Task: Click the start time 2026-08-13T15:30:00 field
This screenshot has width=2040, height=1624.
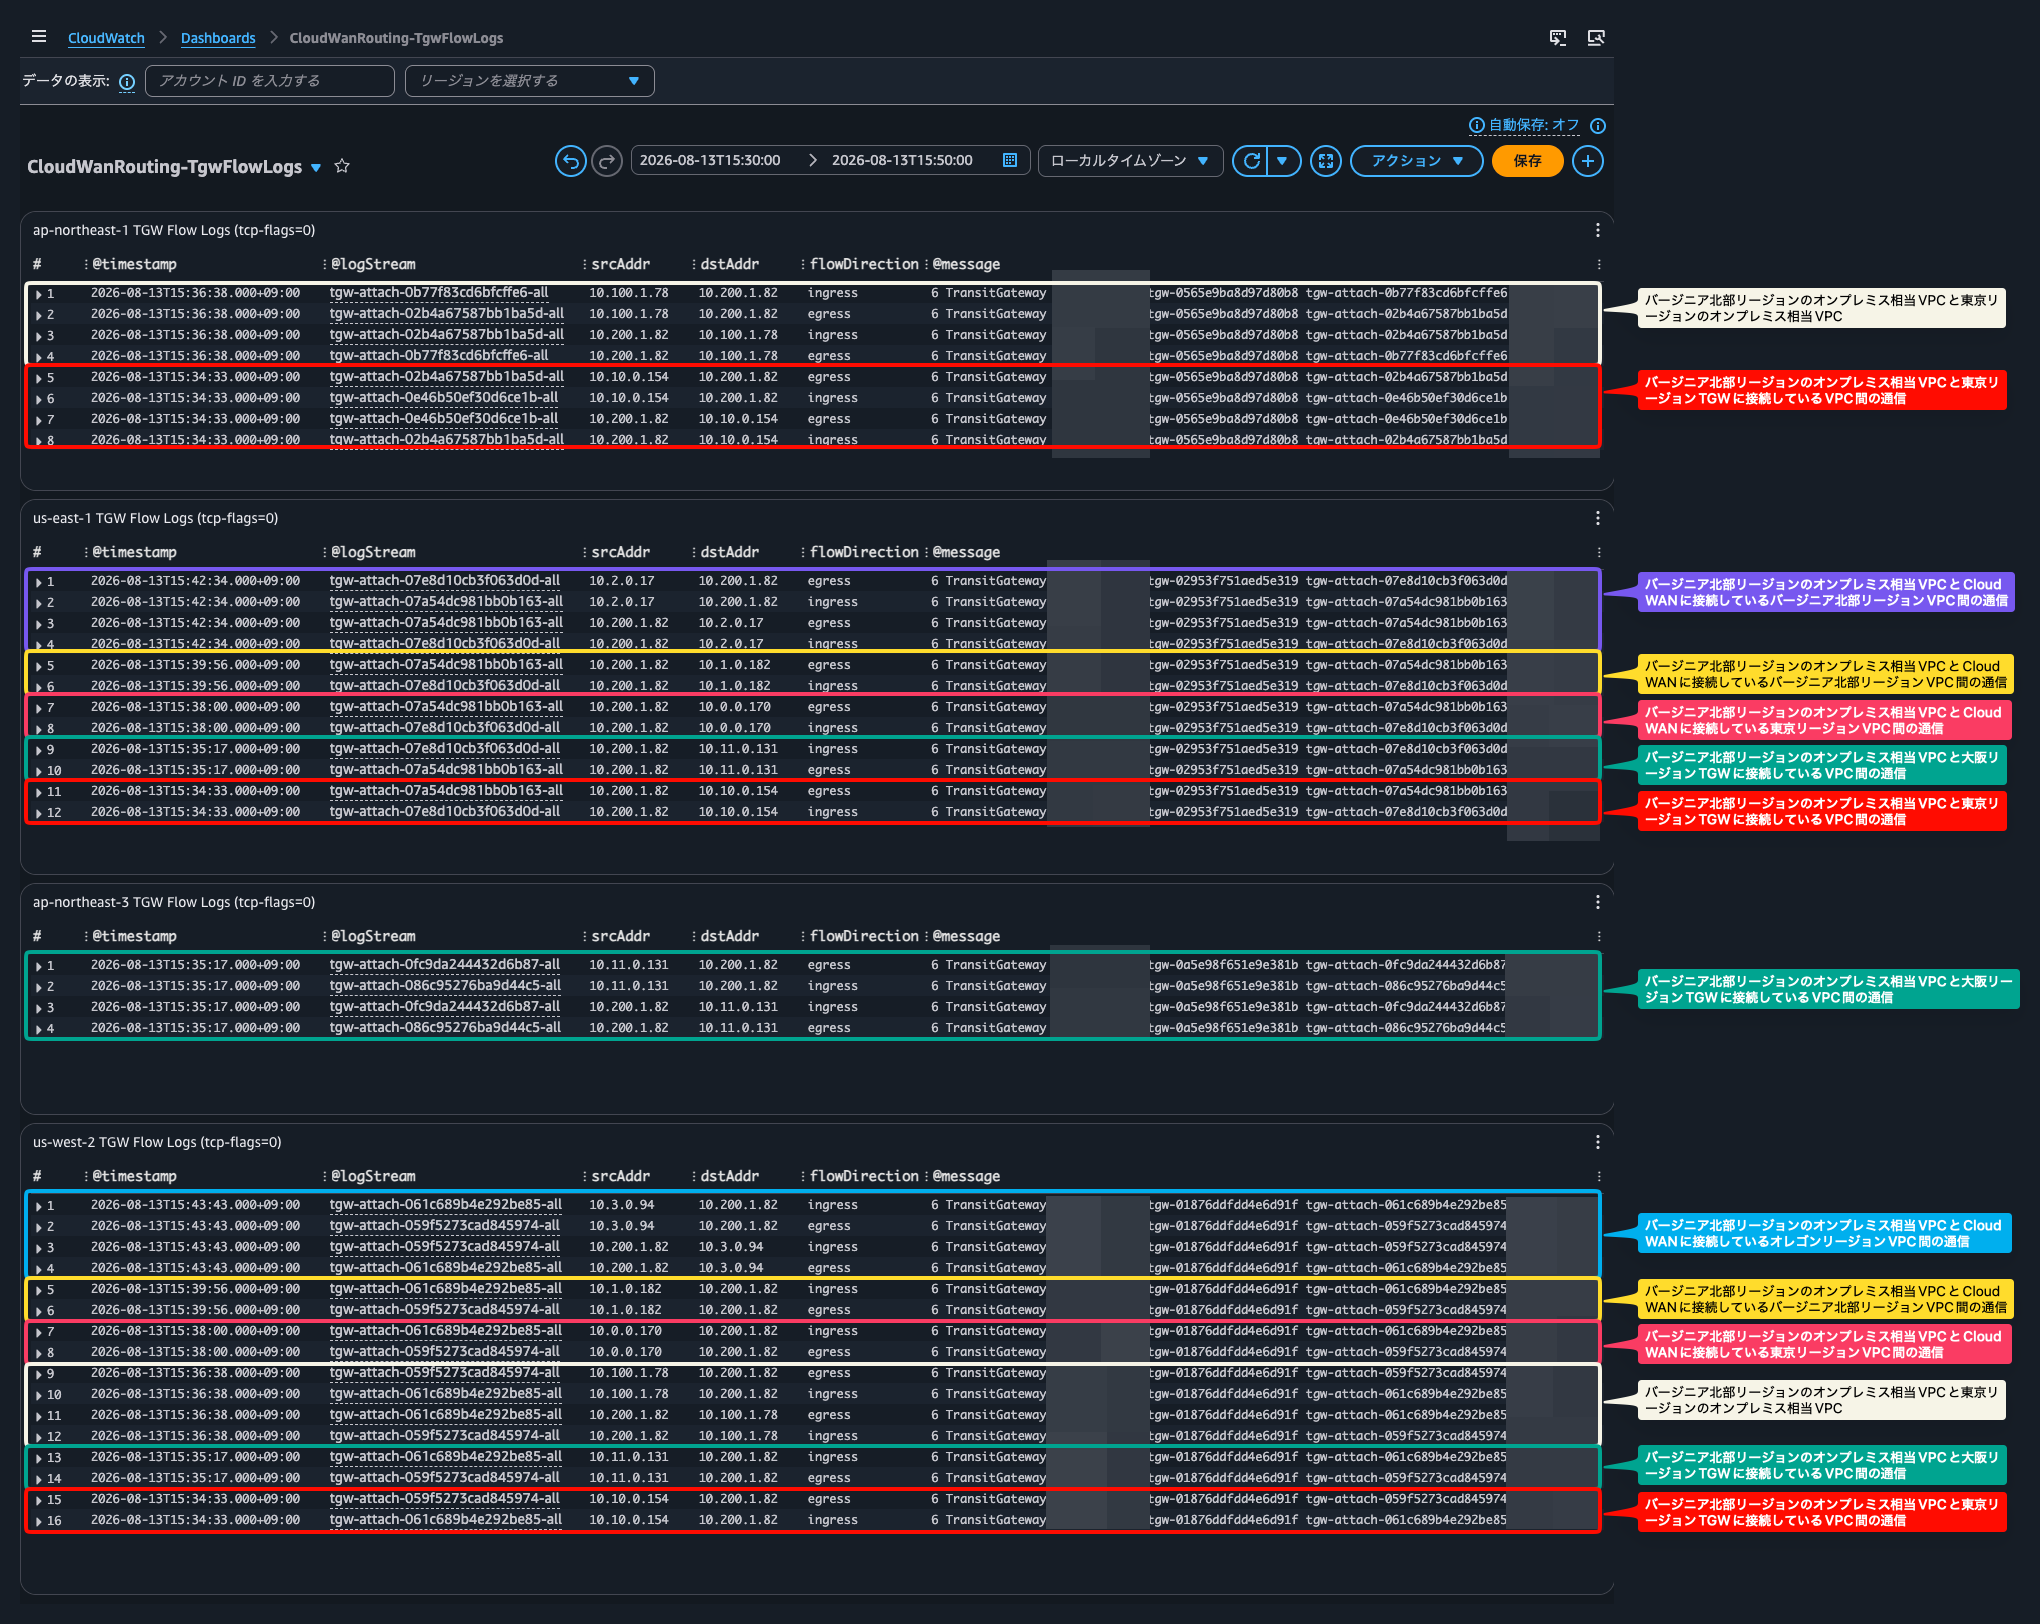Action: (710, 161)
